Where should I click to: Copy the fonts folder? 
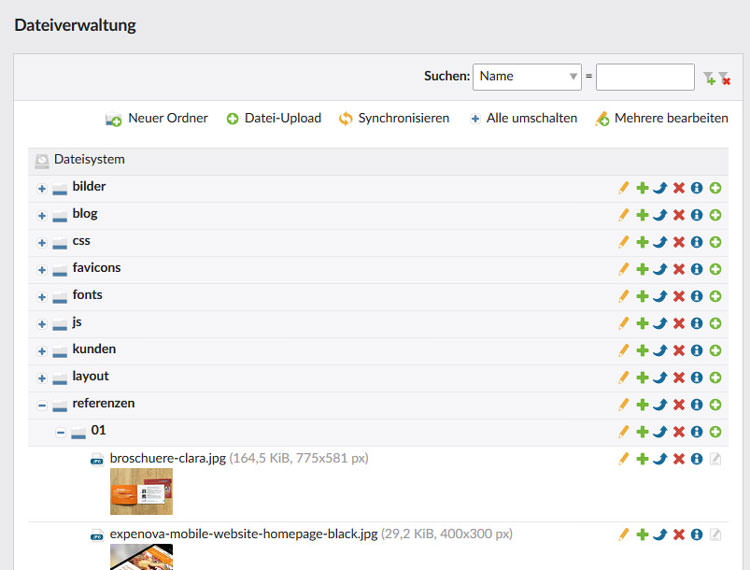click(x=642, y=296)
